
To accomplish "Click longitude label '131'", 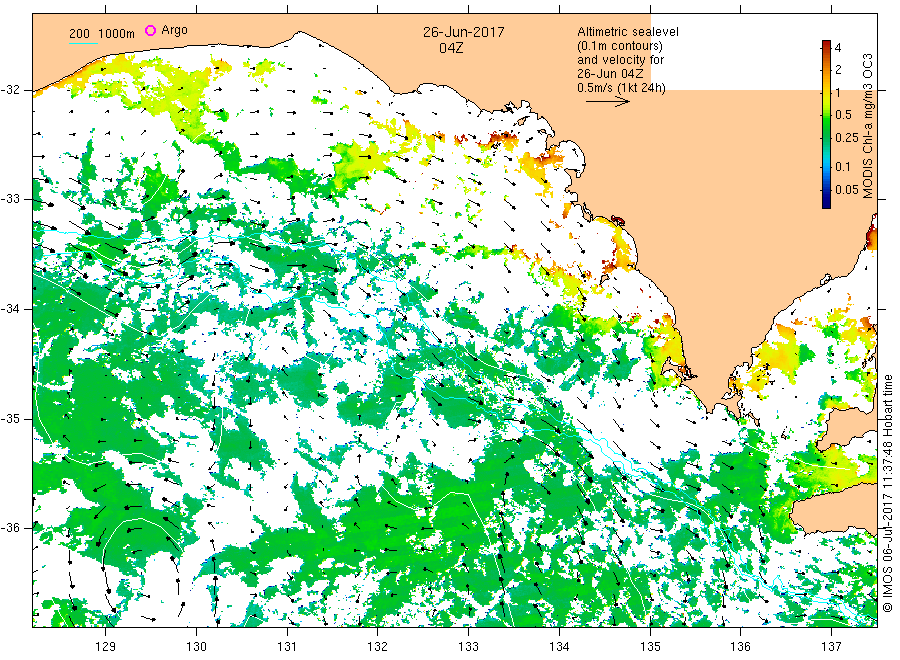I will pos(287,647).
